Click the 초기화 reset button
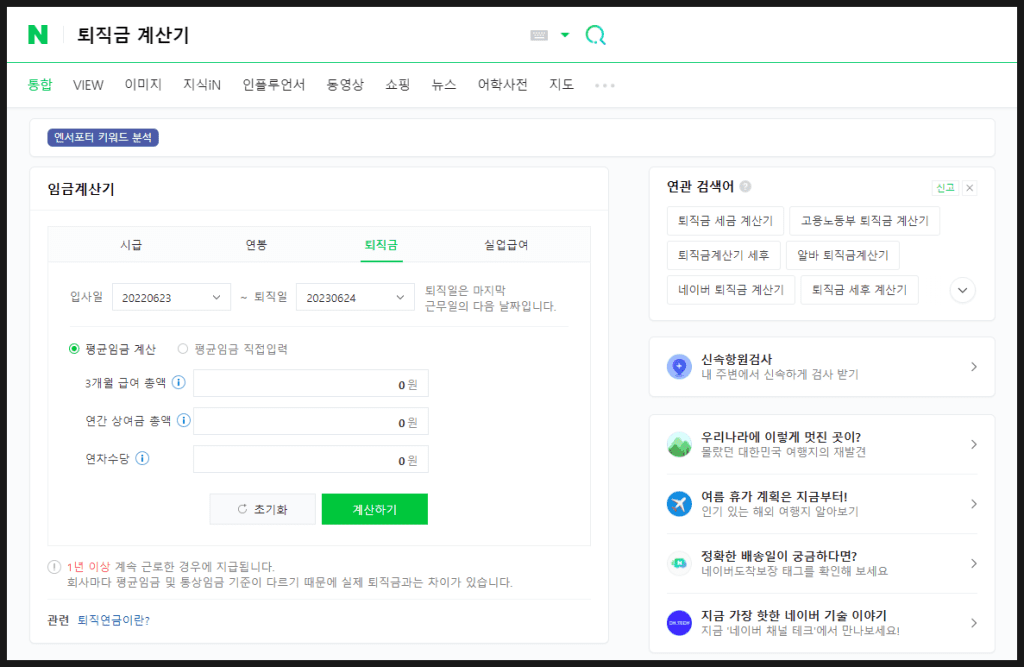 (x=262, y=509)
